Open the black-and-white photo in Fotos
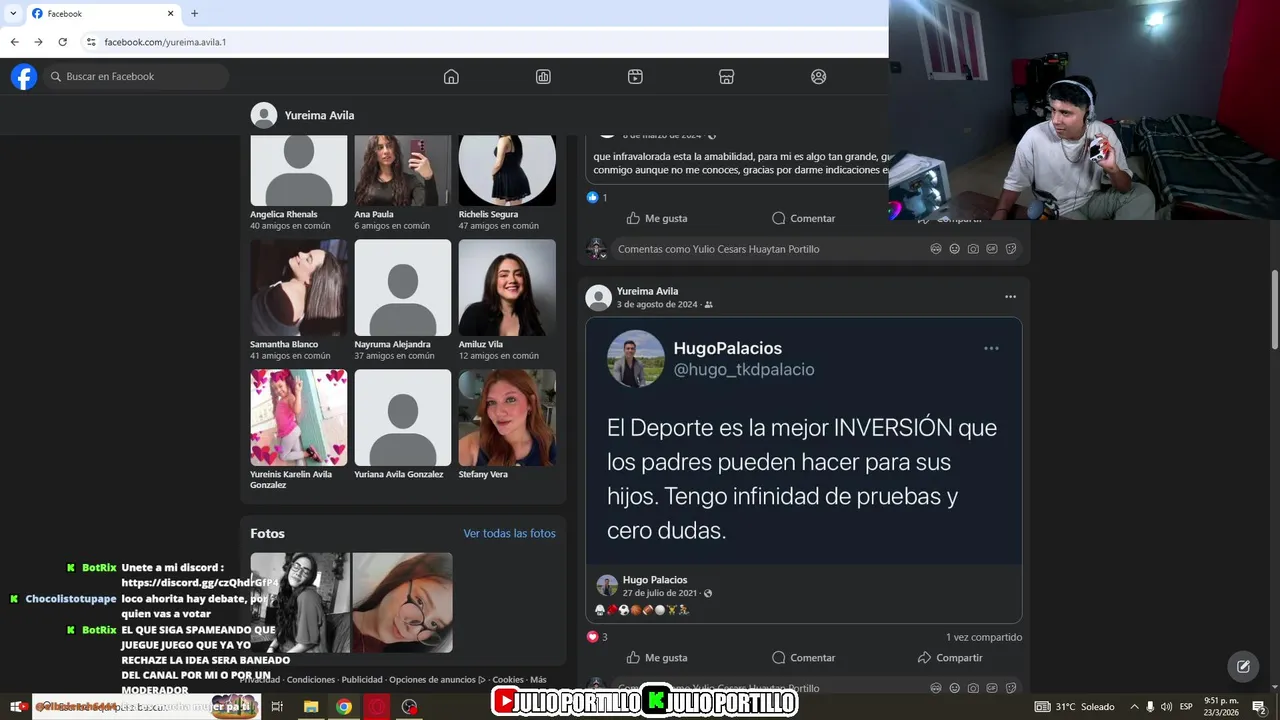This screenshot has width=1280, height=720. pos(299,603)
